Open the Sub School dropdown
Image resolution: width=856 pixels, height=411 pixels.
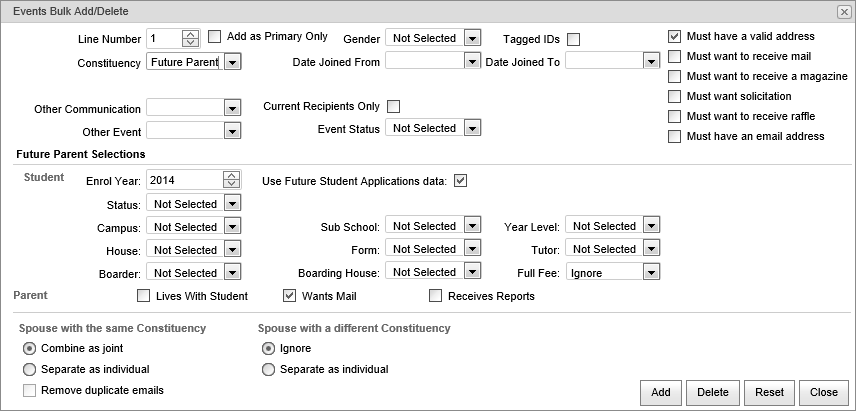point(473,226)
